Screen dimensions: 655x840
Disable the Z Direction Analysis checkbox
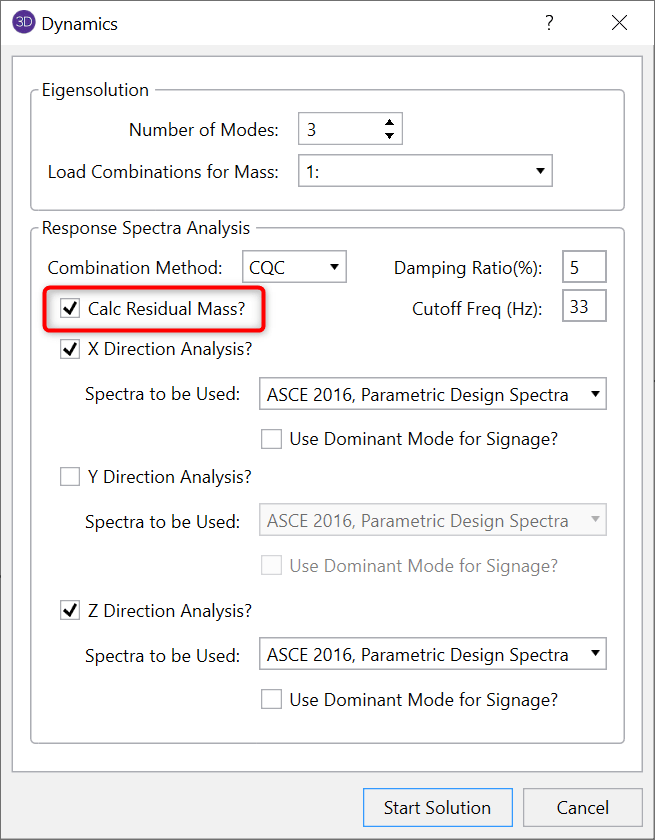coord(70,610)
